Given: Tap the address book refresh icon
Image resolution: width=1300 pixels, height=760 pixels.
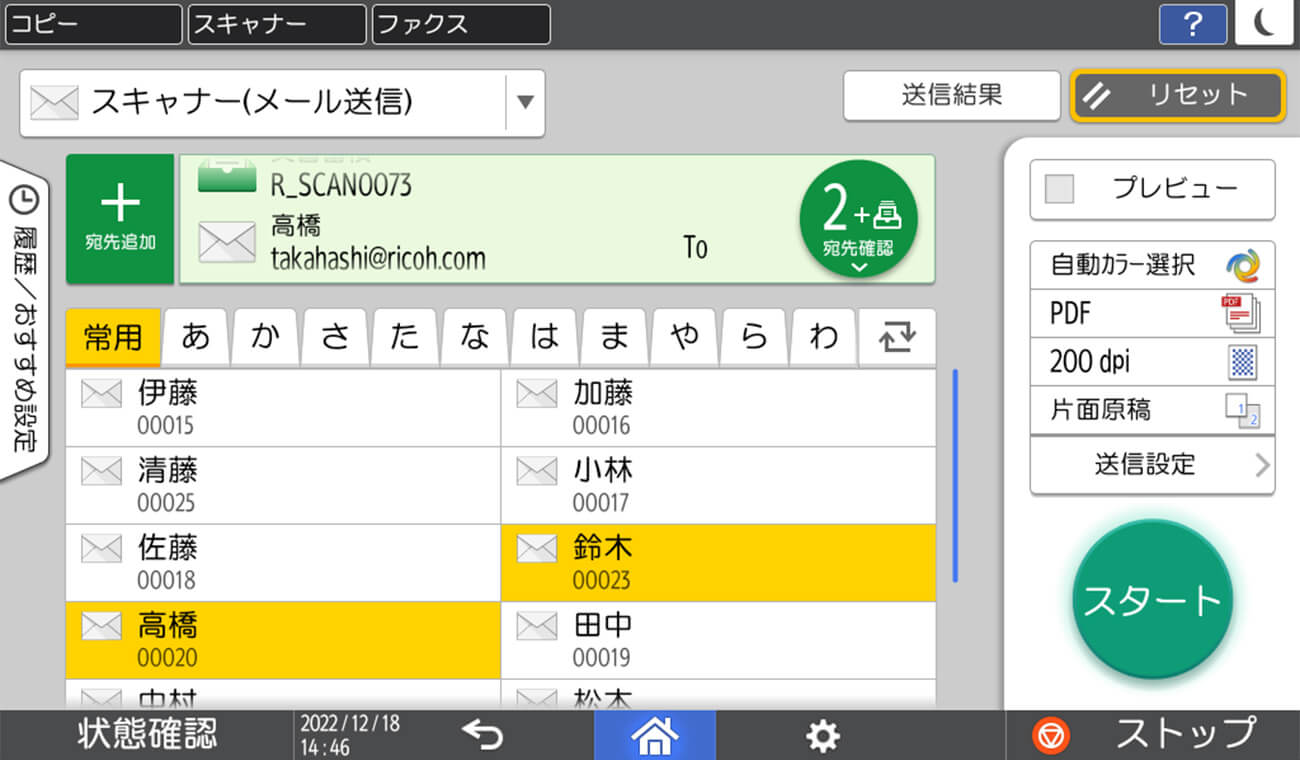Looking at the screenshot, I should click(897, 338).
